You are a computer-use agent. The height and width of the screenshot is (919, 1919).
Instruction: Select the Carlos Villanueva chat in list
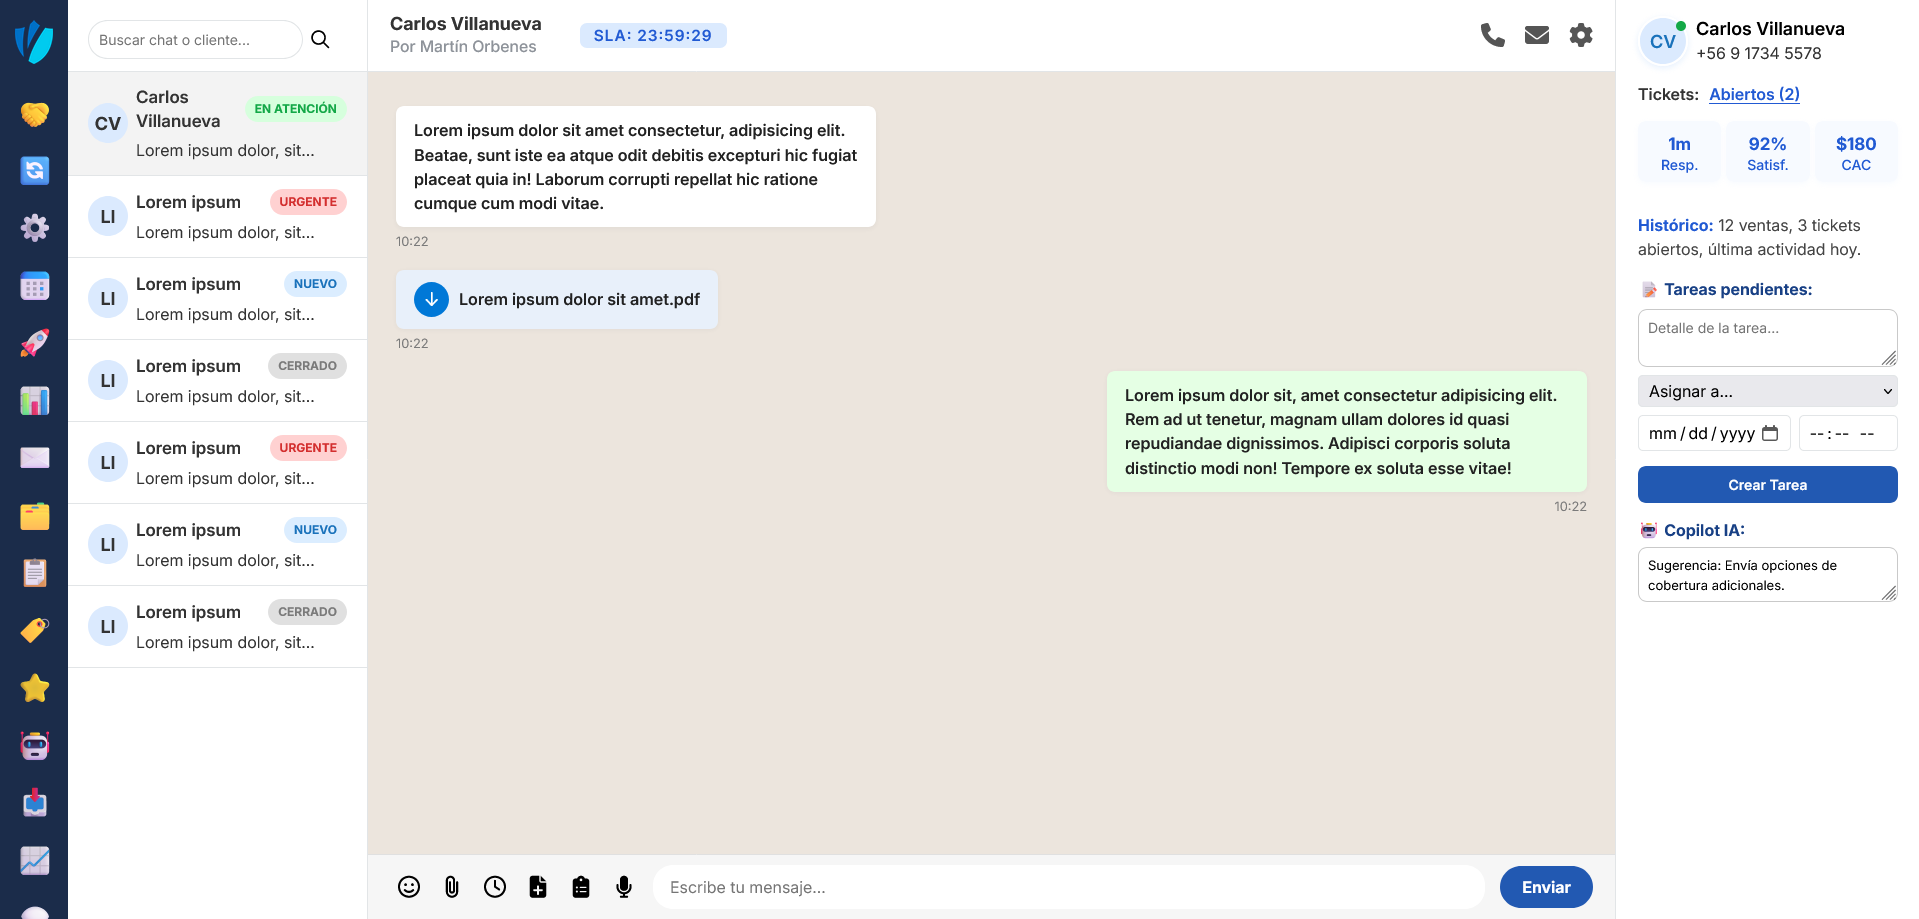pos(217,123)
